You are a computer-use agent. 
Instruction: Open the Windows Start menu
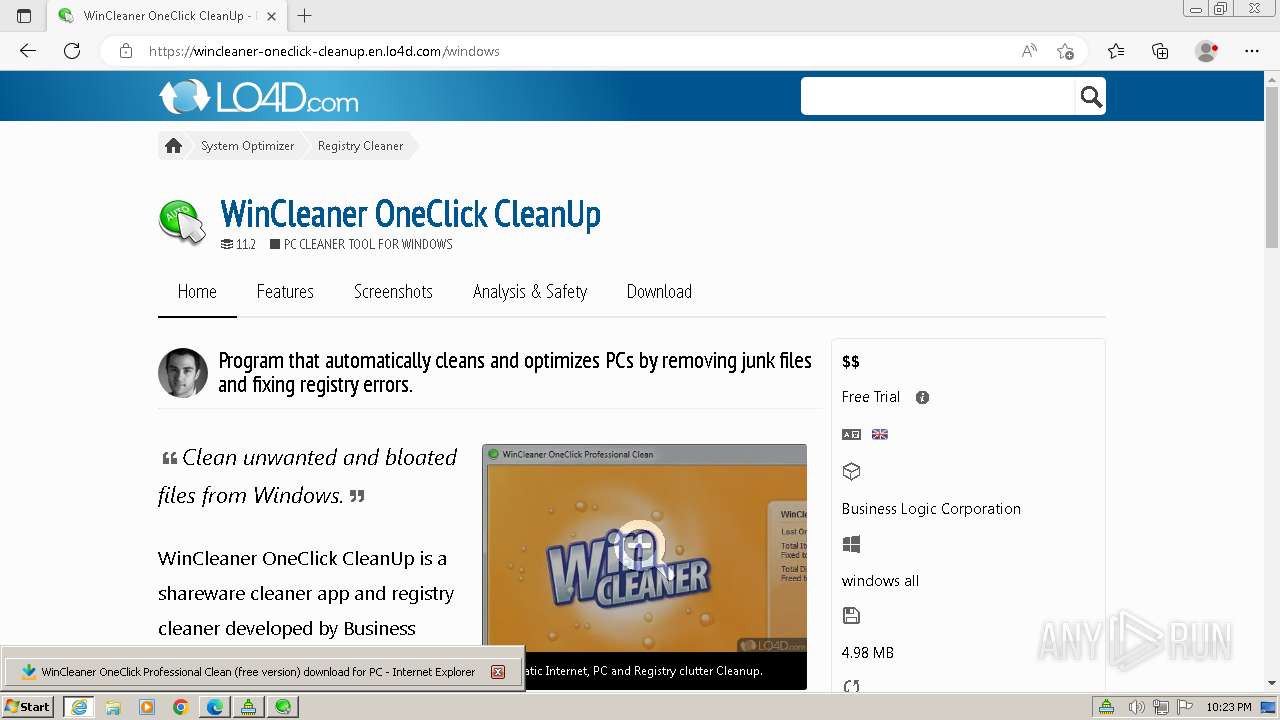[28, 707]
